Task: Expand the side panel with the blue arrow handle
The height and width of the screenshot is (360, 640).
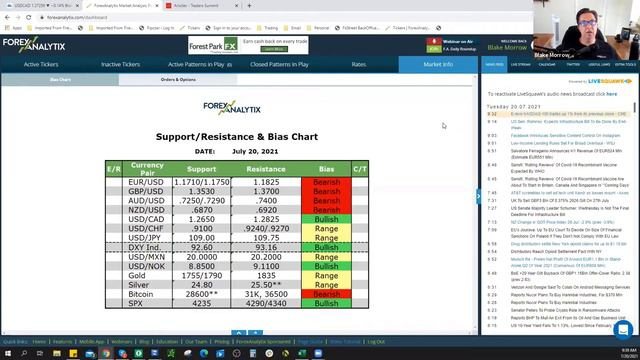Action: pos(478,196)
